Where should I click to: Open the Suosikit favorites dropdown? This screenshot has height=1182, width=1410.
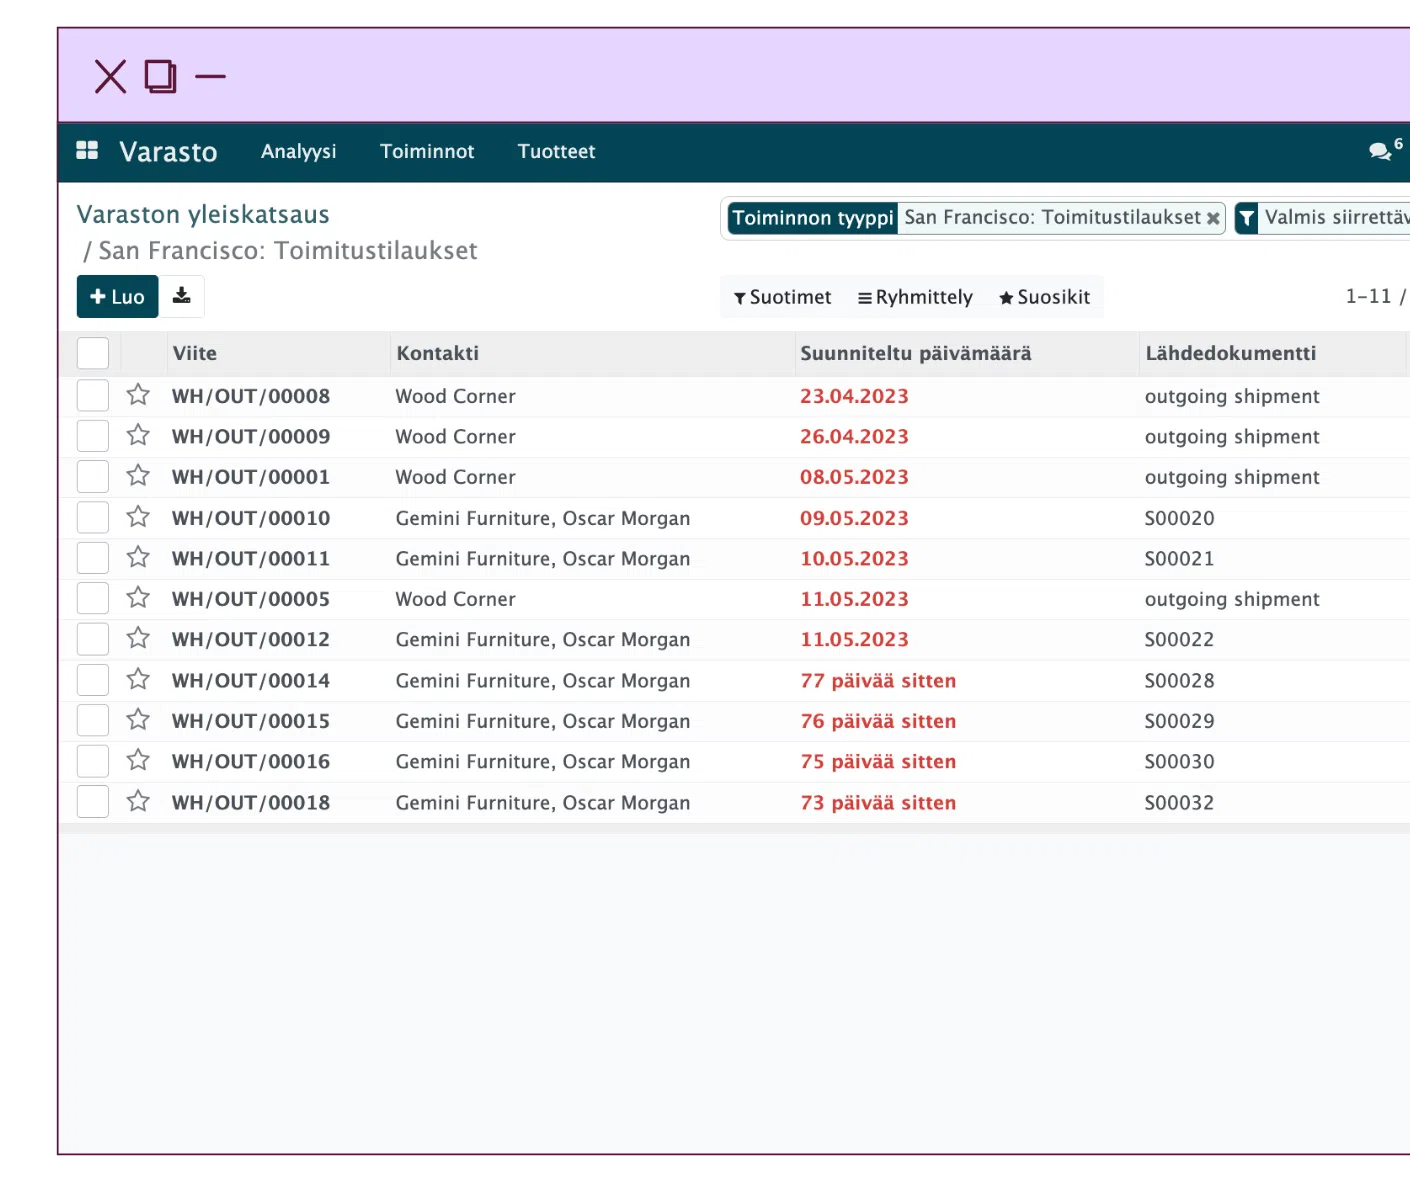coord(1044,297)
